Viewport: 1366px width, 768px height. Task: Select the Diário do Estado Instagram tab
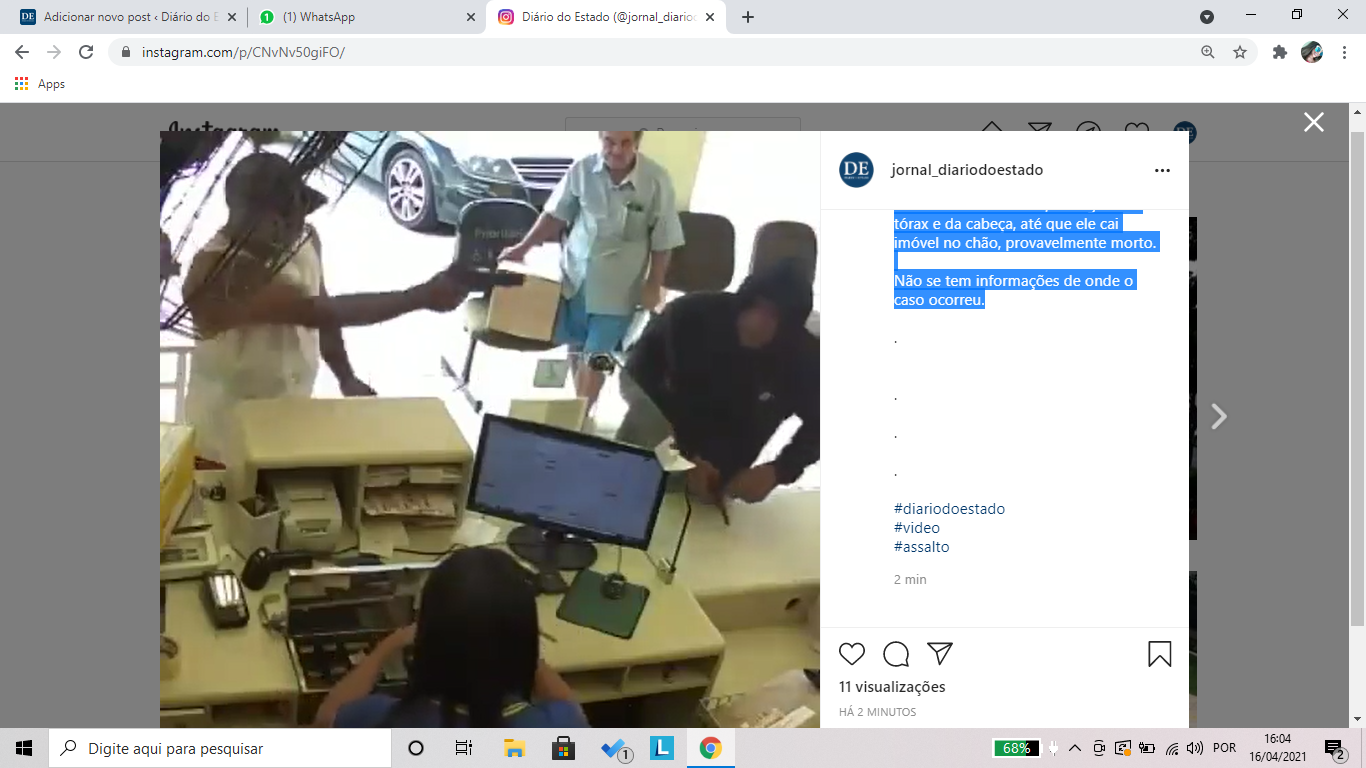click(x=608, y=17)
